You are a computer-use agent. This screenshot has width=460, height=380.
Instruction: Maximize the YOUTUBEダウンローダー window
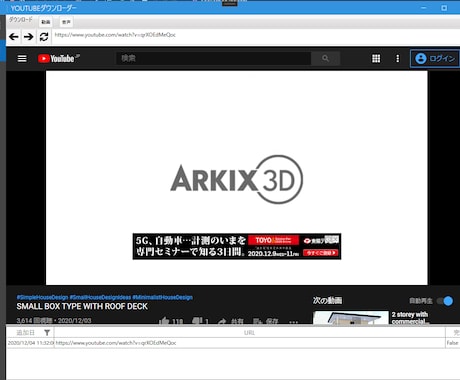pyautogui.click(x=444, y=8)
